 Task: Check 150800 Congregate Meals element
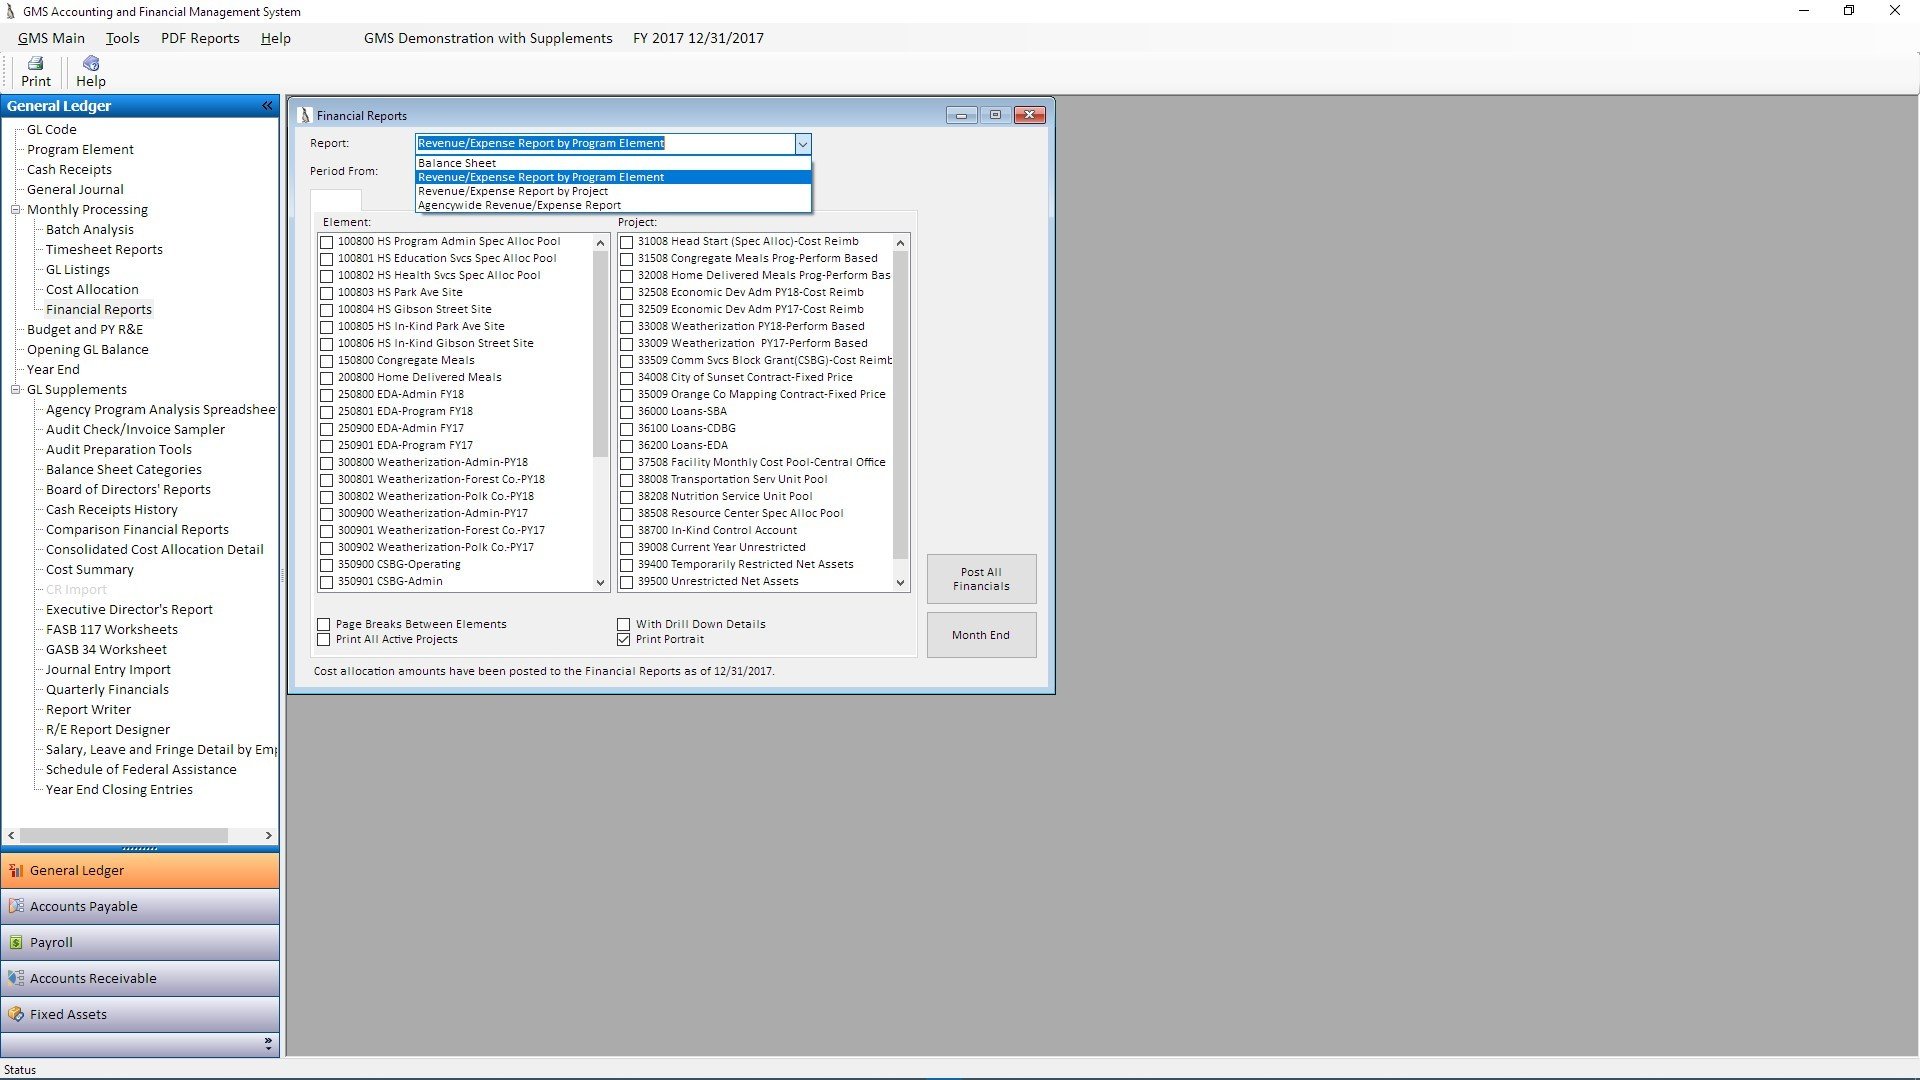click(x=327, y=361)
